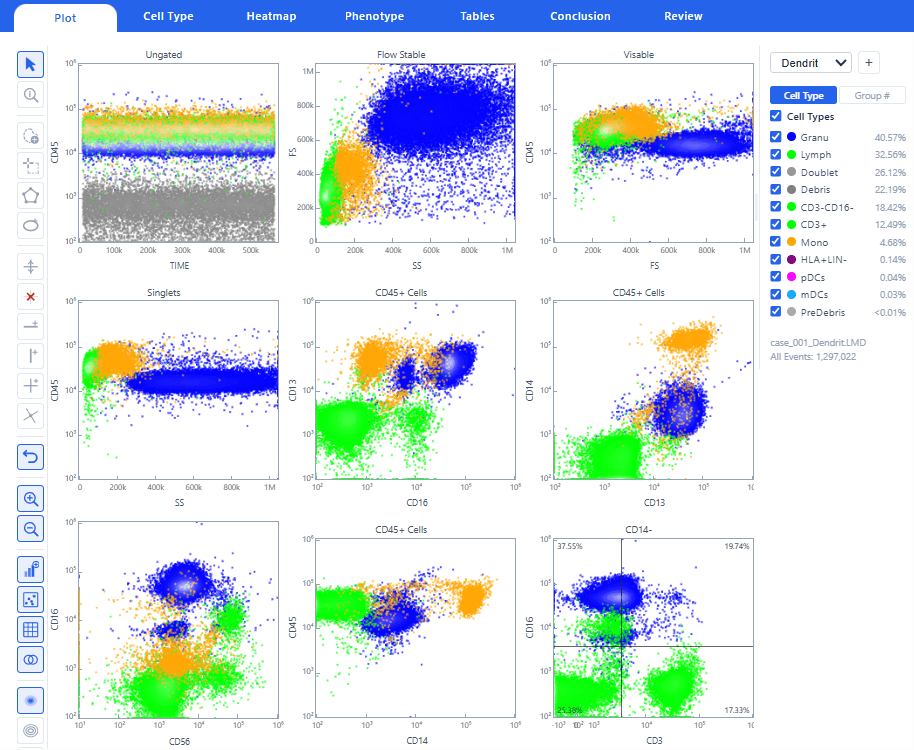Select the Cell Type legend button

tap(803, 96)
